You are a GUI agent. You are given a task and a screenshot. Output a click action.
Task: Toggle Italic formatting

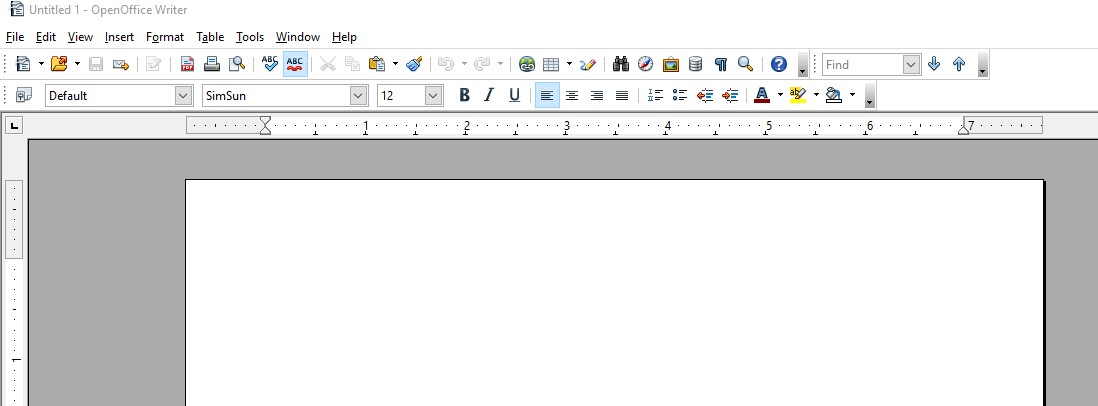coord(489,95)
